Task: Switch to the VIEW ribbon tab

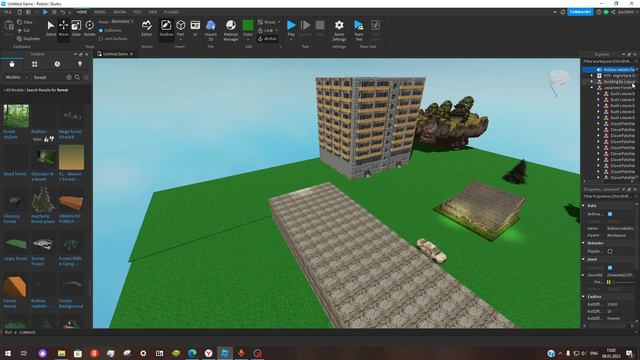Action: [x=153, y=12]
